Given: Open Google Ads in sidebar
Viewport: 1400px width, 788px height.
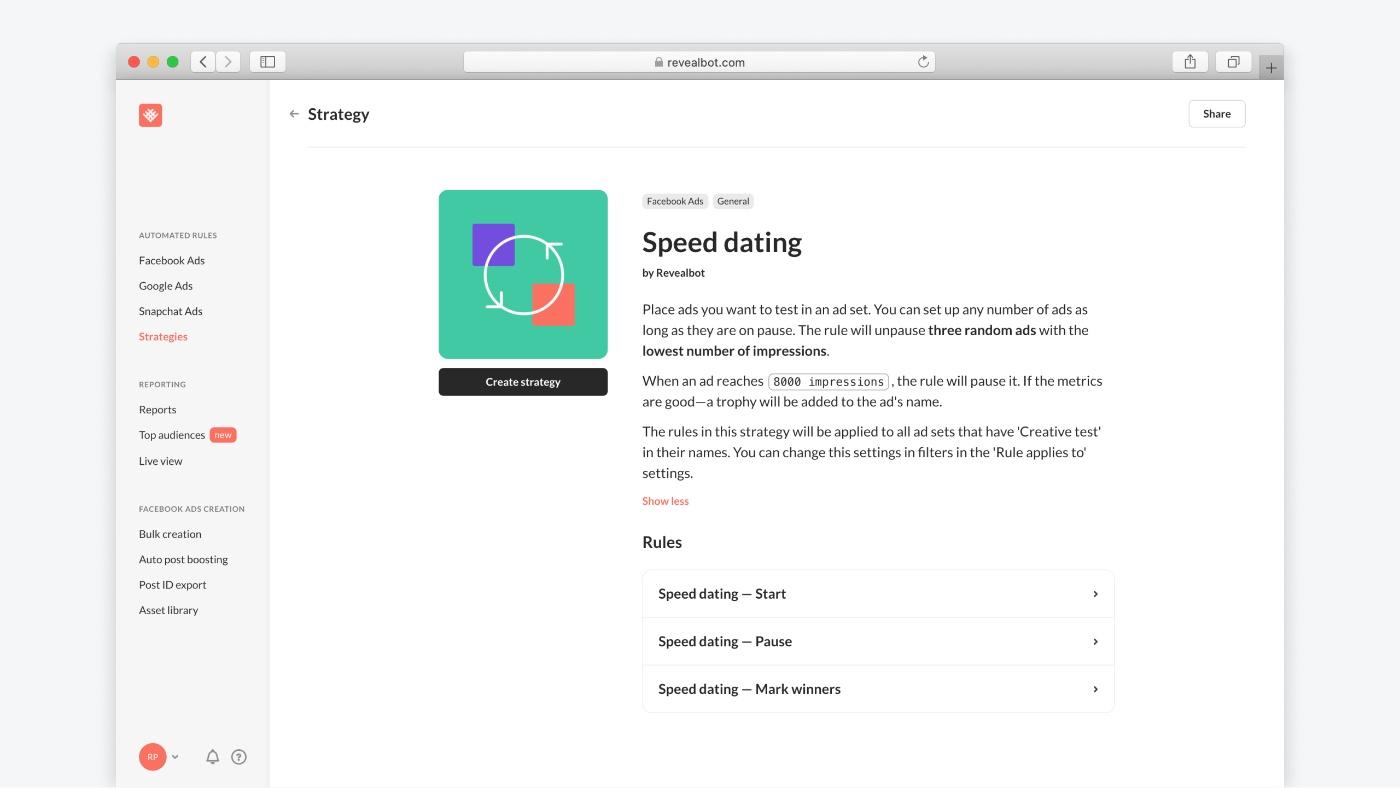Looking at the screenshot, I should click(x=166, y=286).
